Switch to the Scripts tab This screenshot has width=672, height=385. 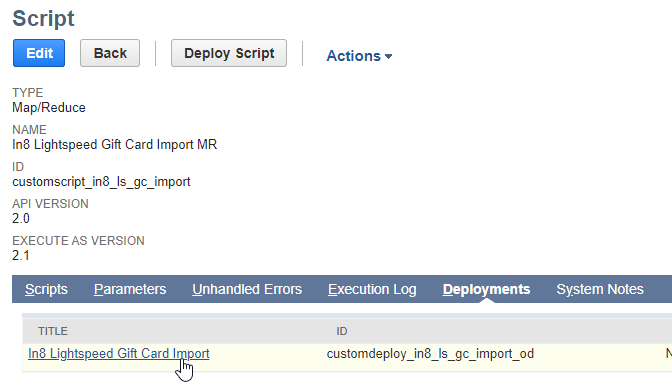(46, 289)
